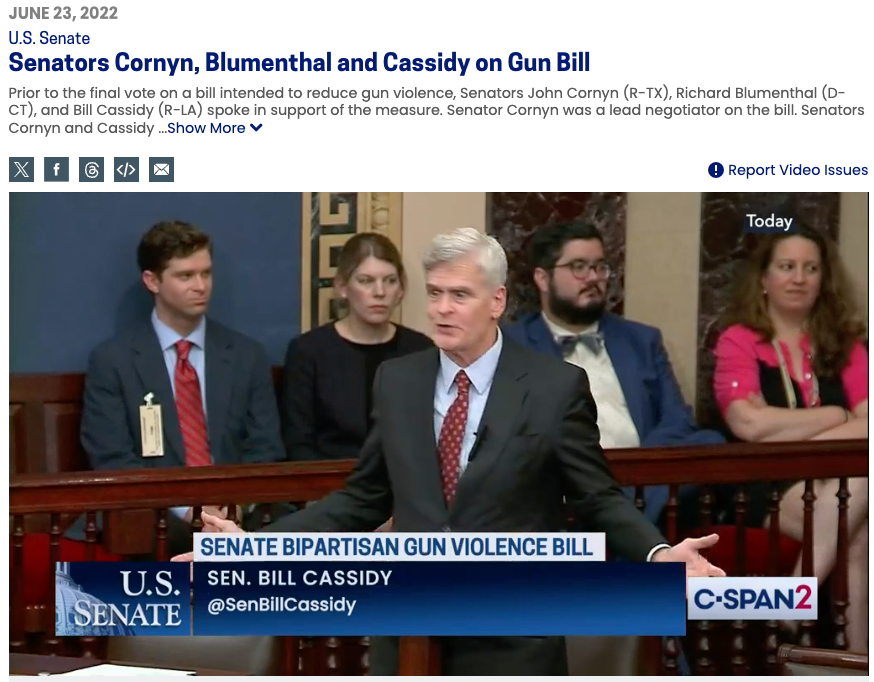The image size is (874, 682).
Task: Click the SEN. BILL CASSIDY name caption
Action: click(299, 578)
